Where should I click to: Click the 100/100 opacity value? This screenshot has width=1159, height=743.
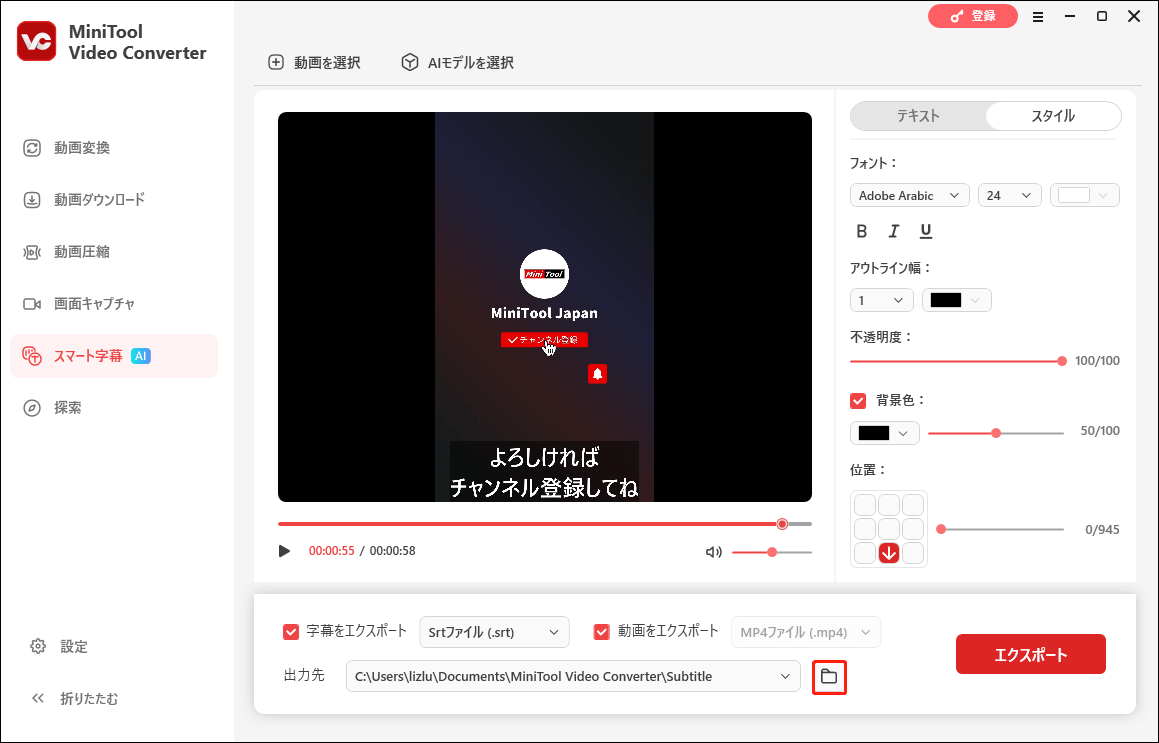pyautogui.click(x=1098, y=362)
